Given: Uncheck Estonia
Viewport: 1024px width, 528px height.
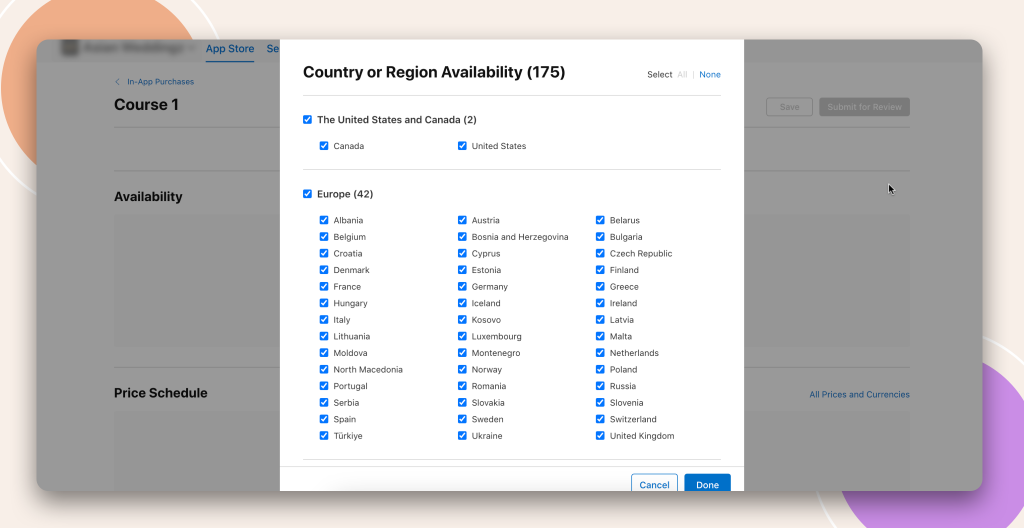Looking at the screenshot, I should click(462, 270).
